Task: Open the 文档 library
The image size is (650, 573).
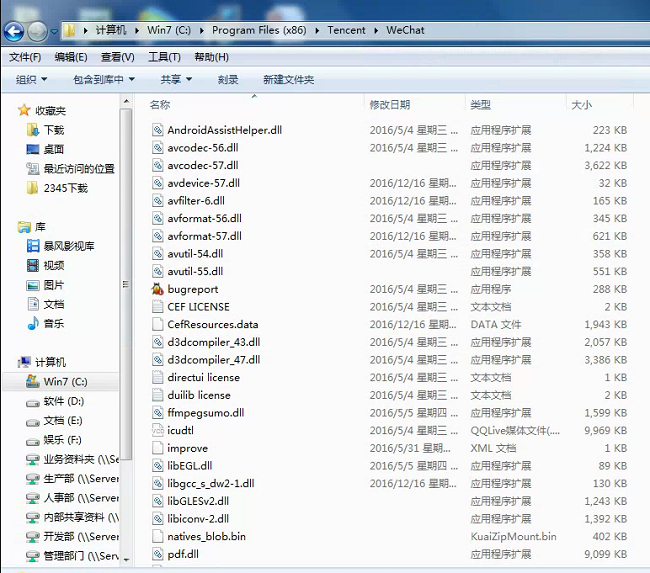Action: [x=54, y=304]
